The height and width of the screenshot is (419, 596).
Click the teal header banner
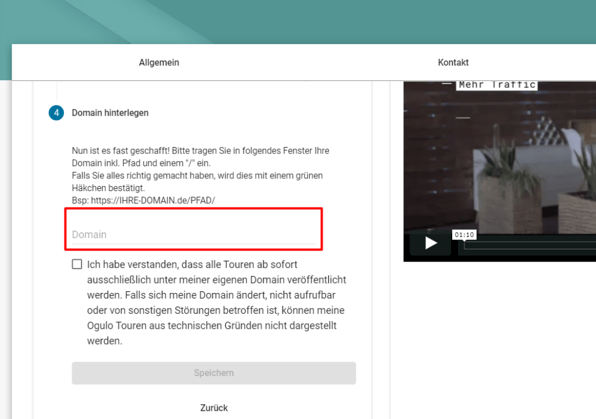[x=298, y=22]
